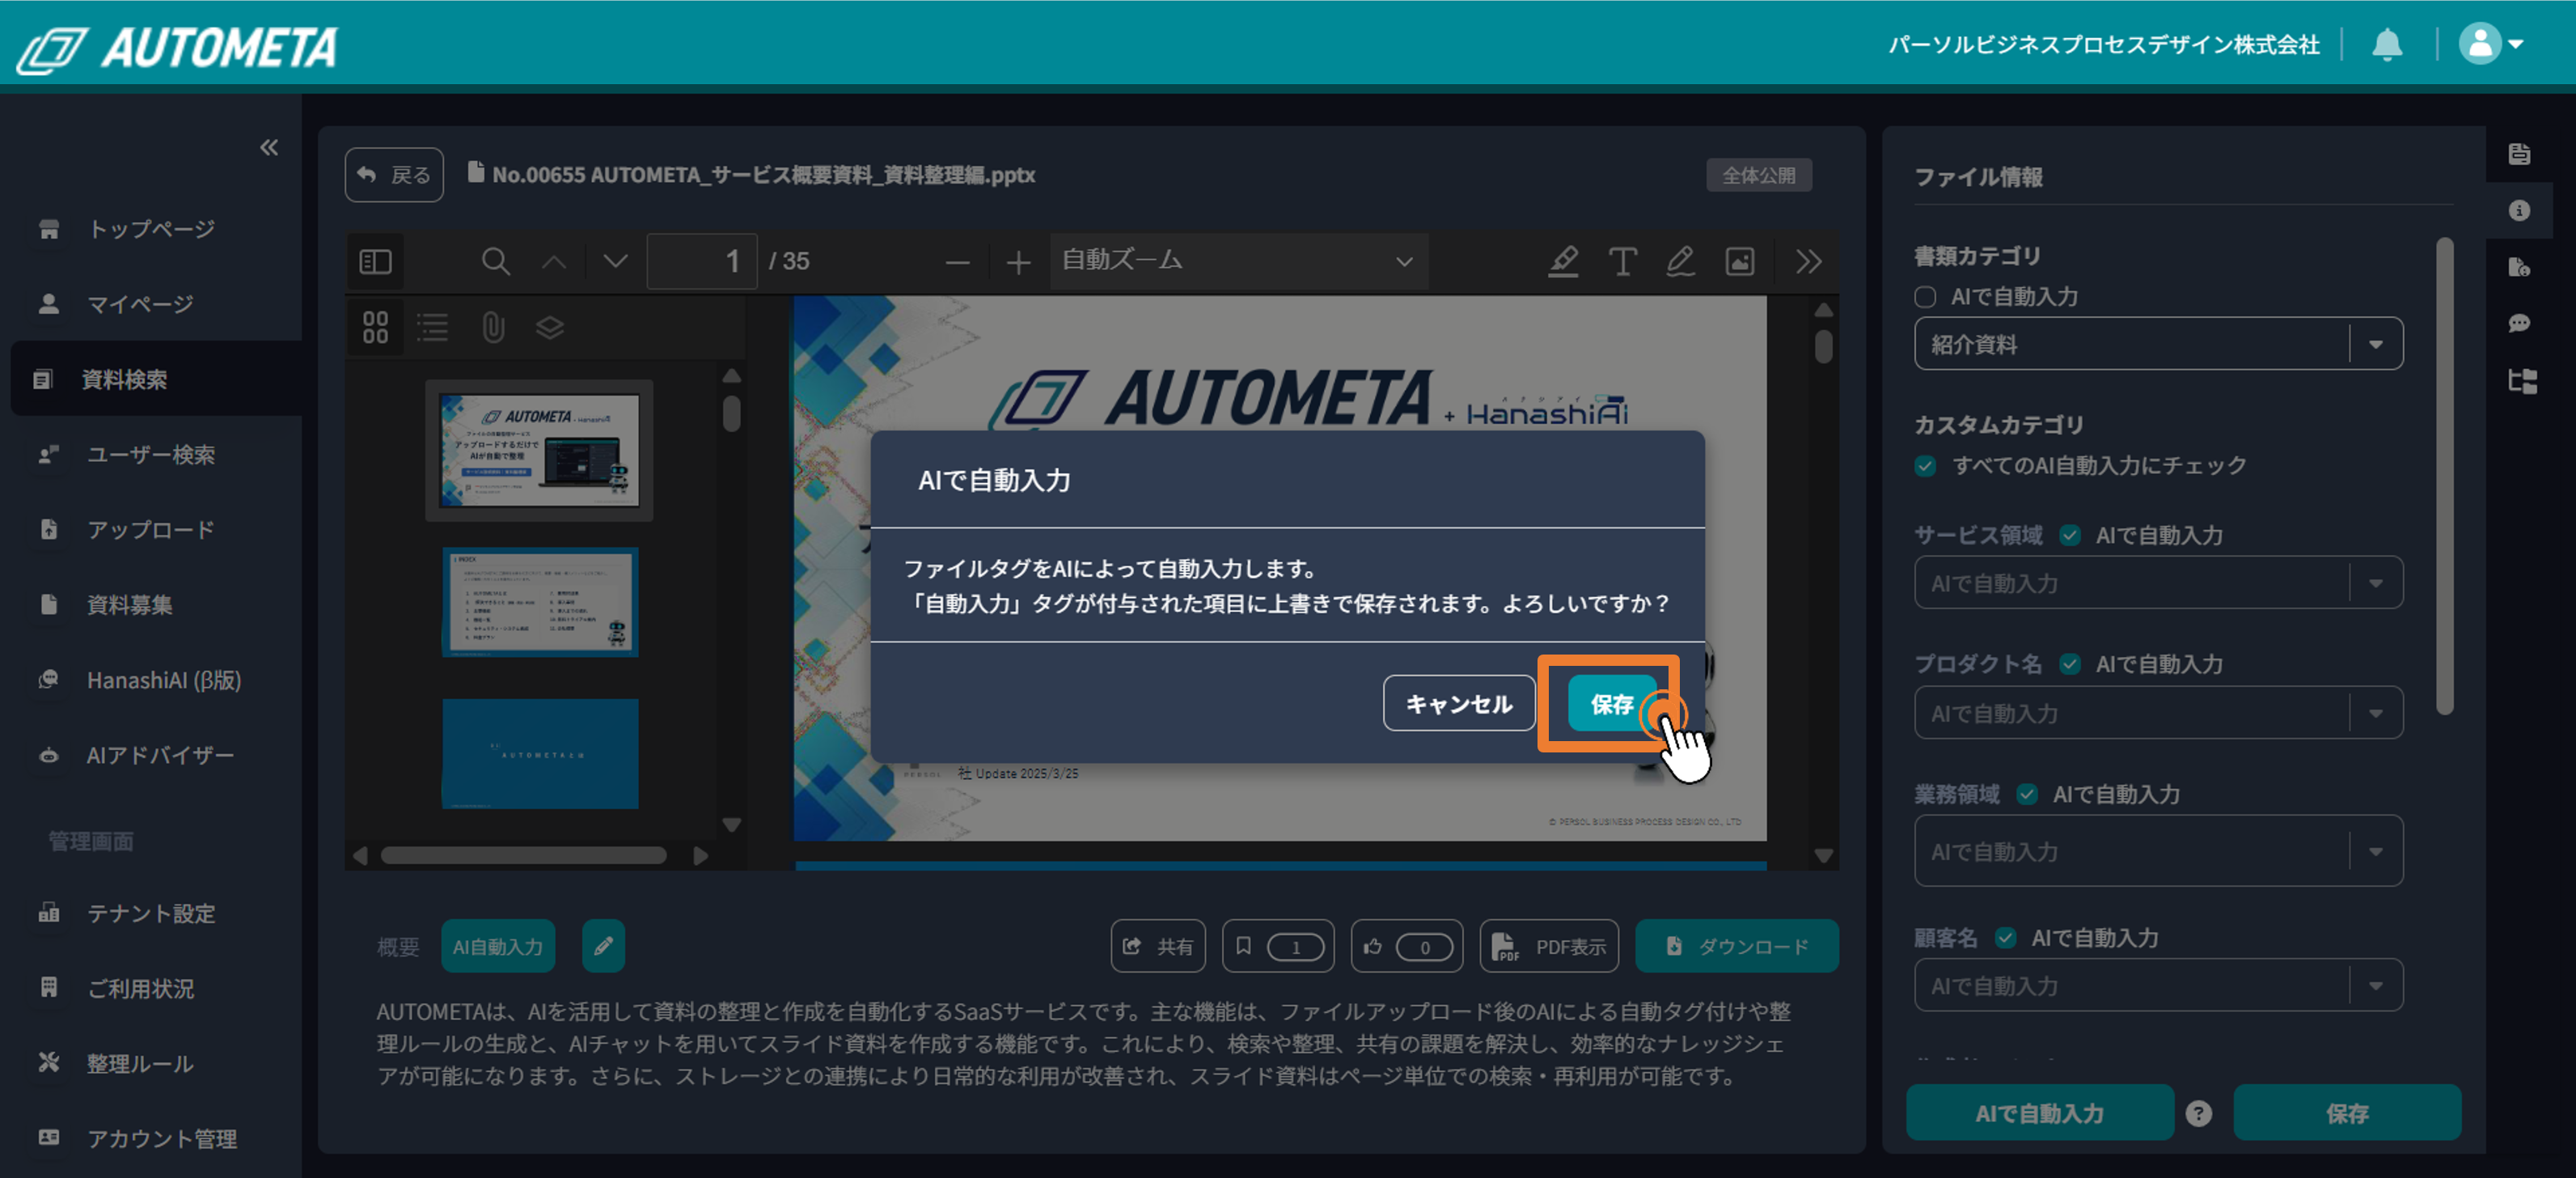Open the 自動ズーム zoom dropdown
Image resolution: width=2576 pixels, height=1178 pixels.
point(1238,261)
